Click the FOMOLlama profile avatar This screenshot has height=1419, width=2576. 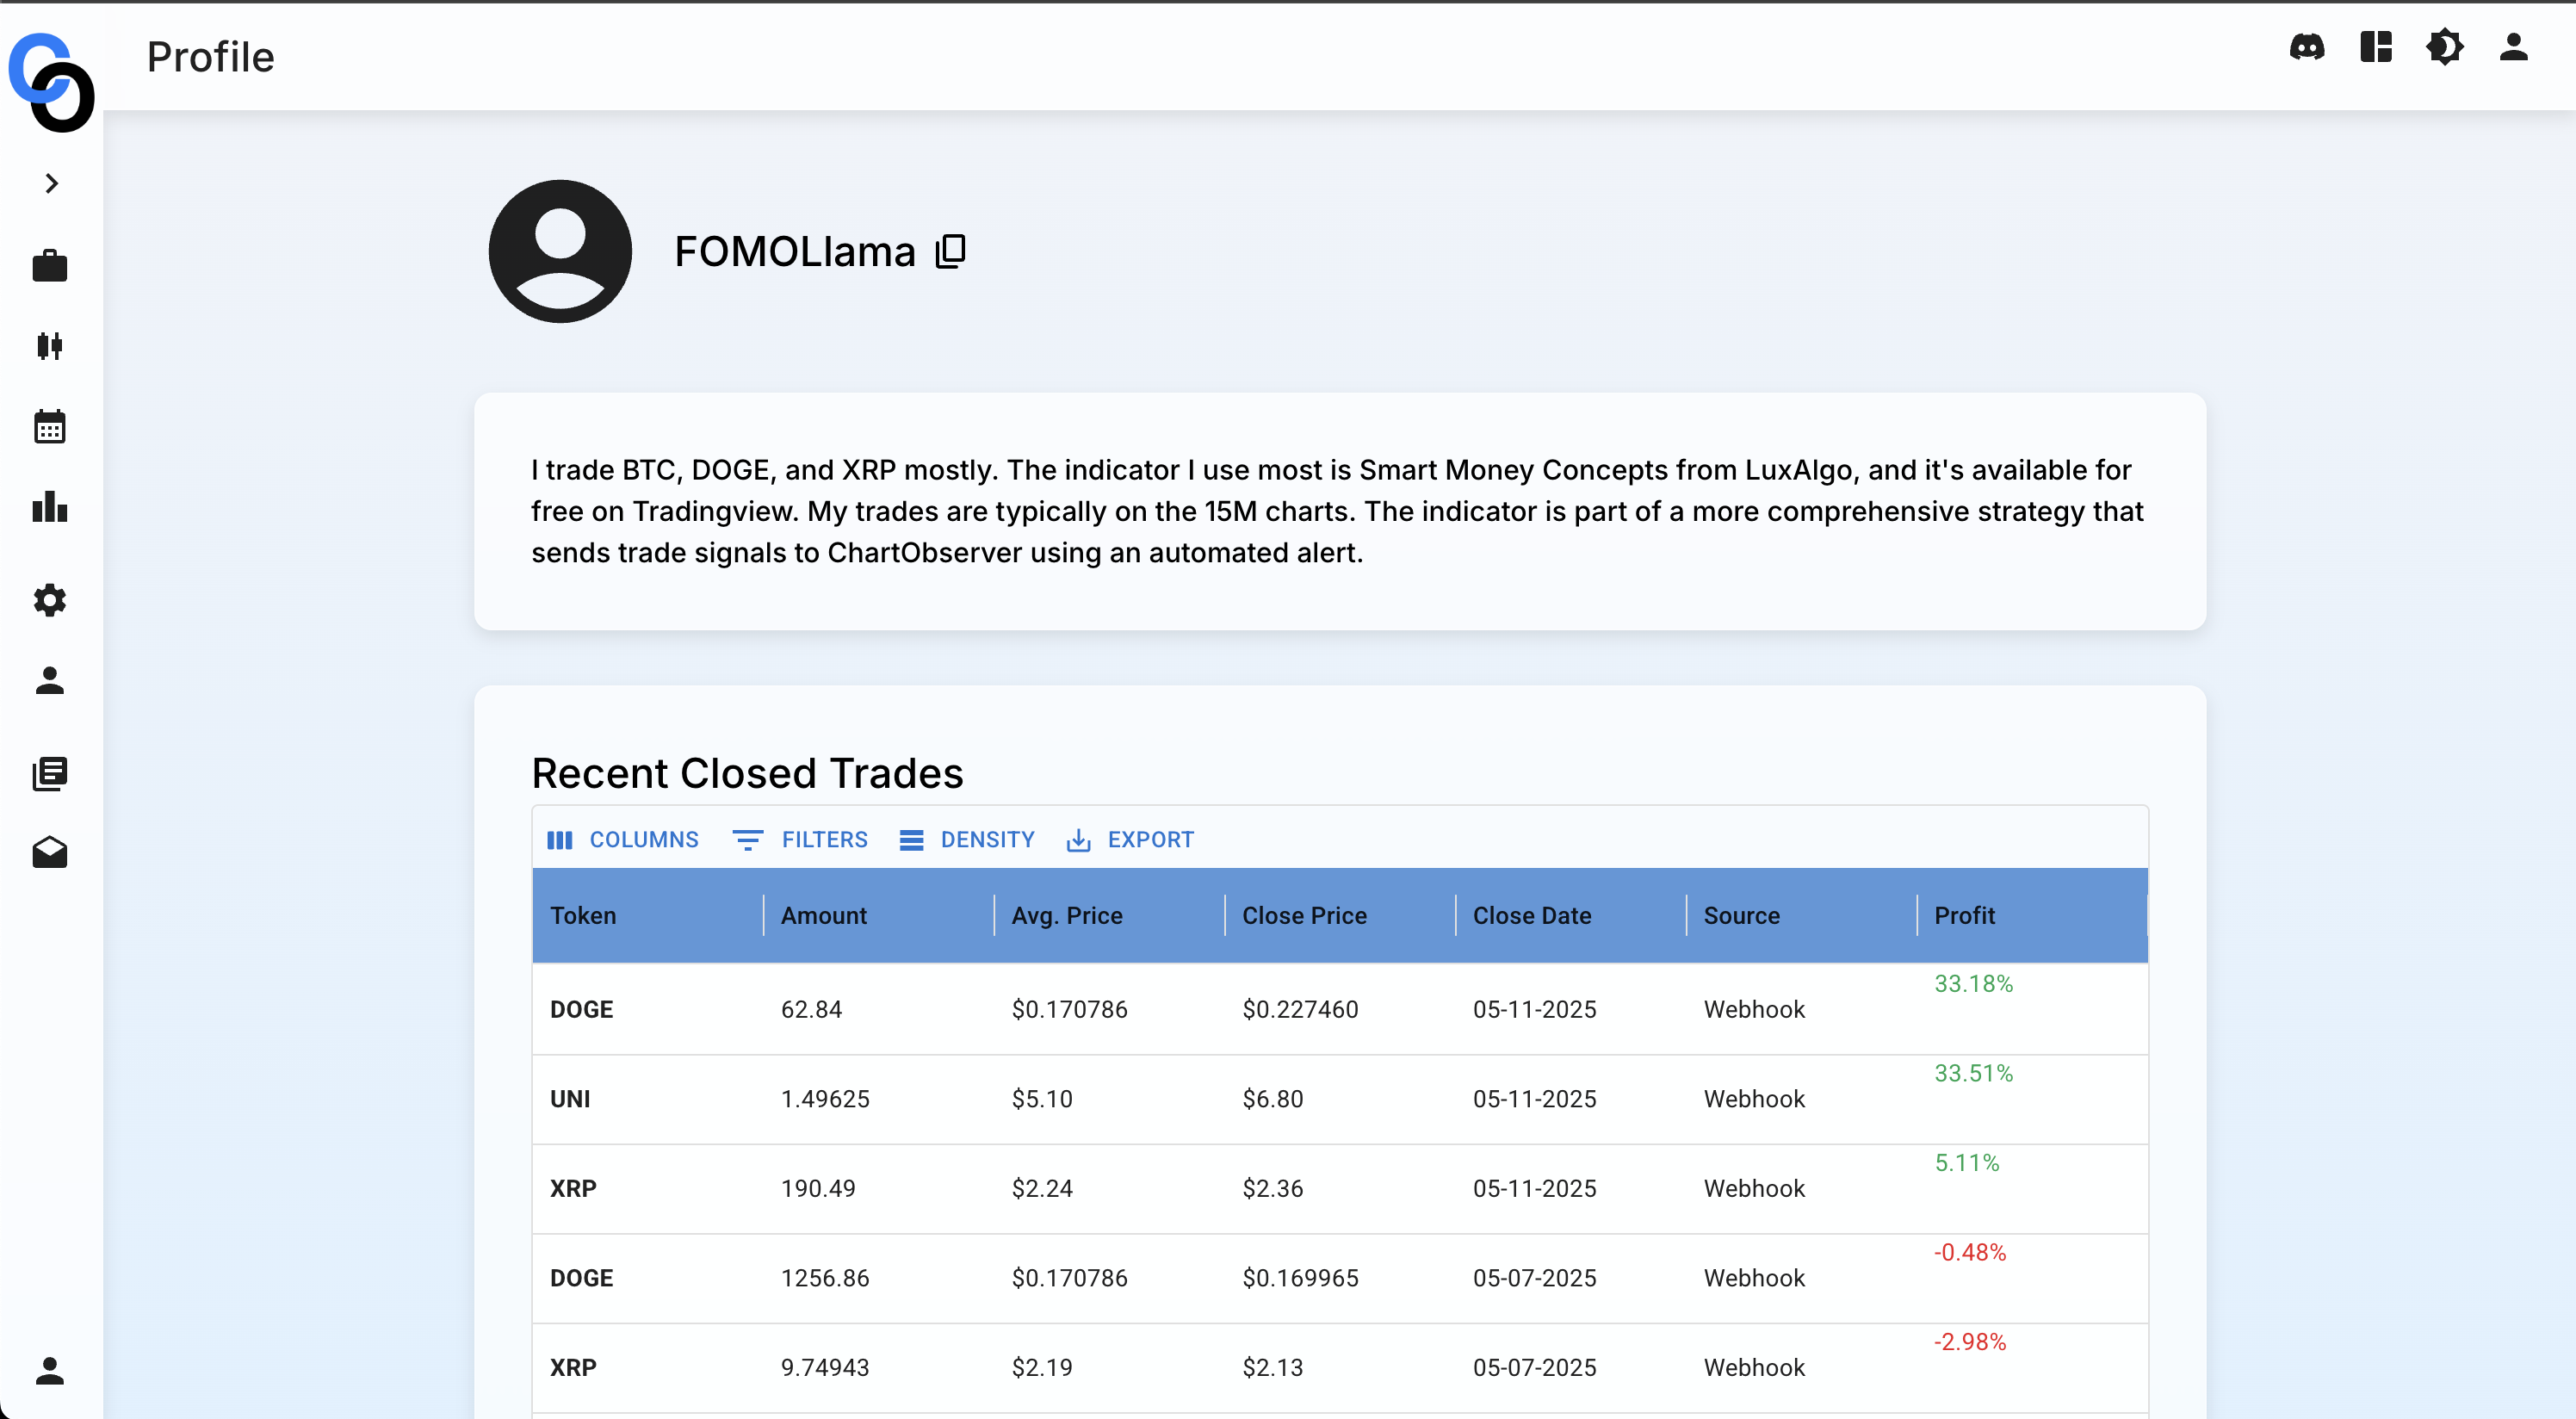(560, 251)
